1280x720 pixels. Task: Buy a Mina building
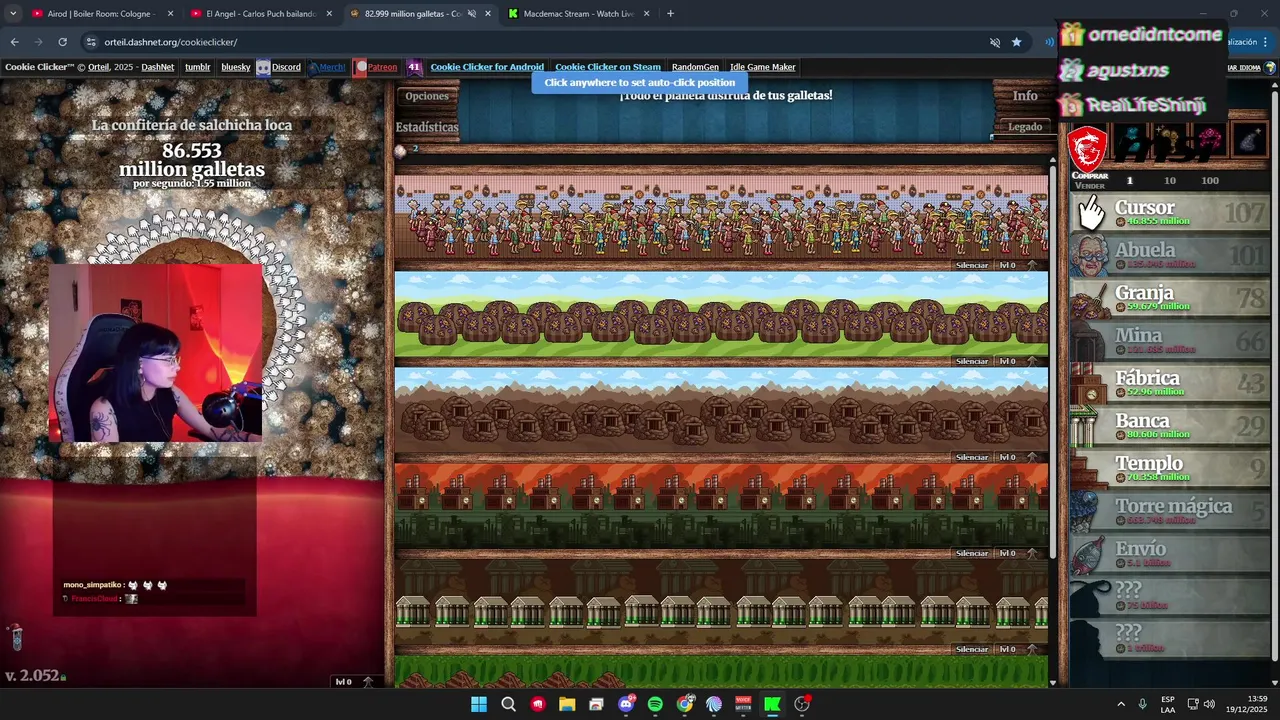[x=1170, y=342]
